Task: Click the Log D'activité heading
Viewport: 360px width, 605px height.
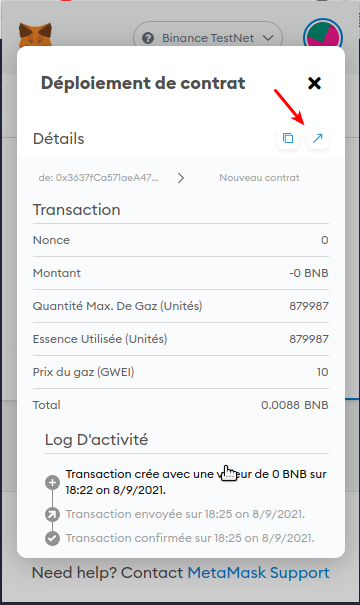Action: 96,439
